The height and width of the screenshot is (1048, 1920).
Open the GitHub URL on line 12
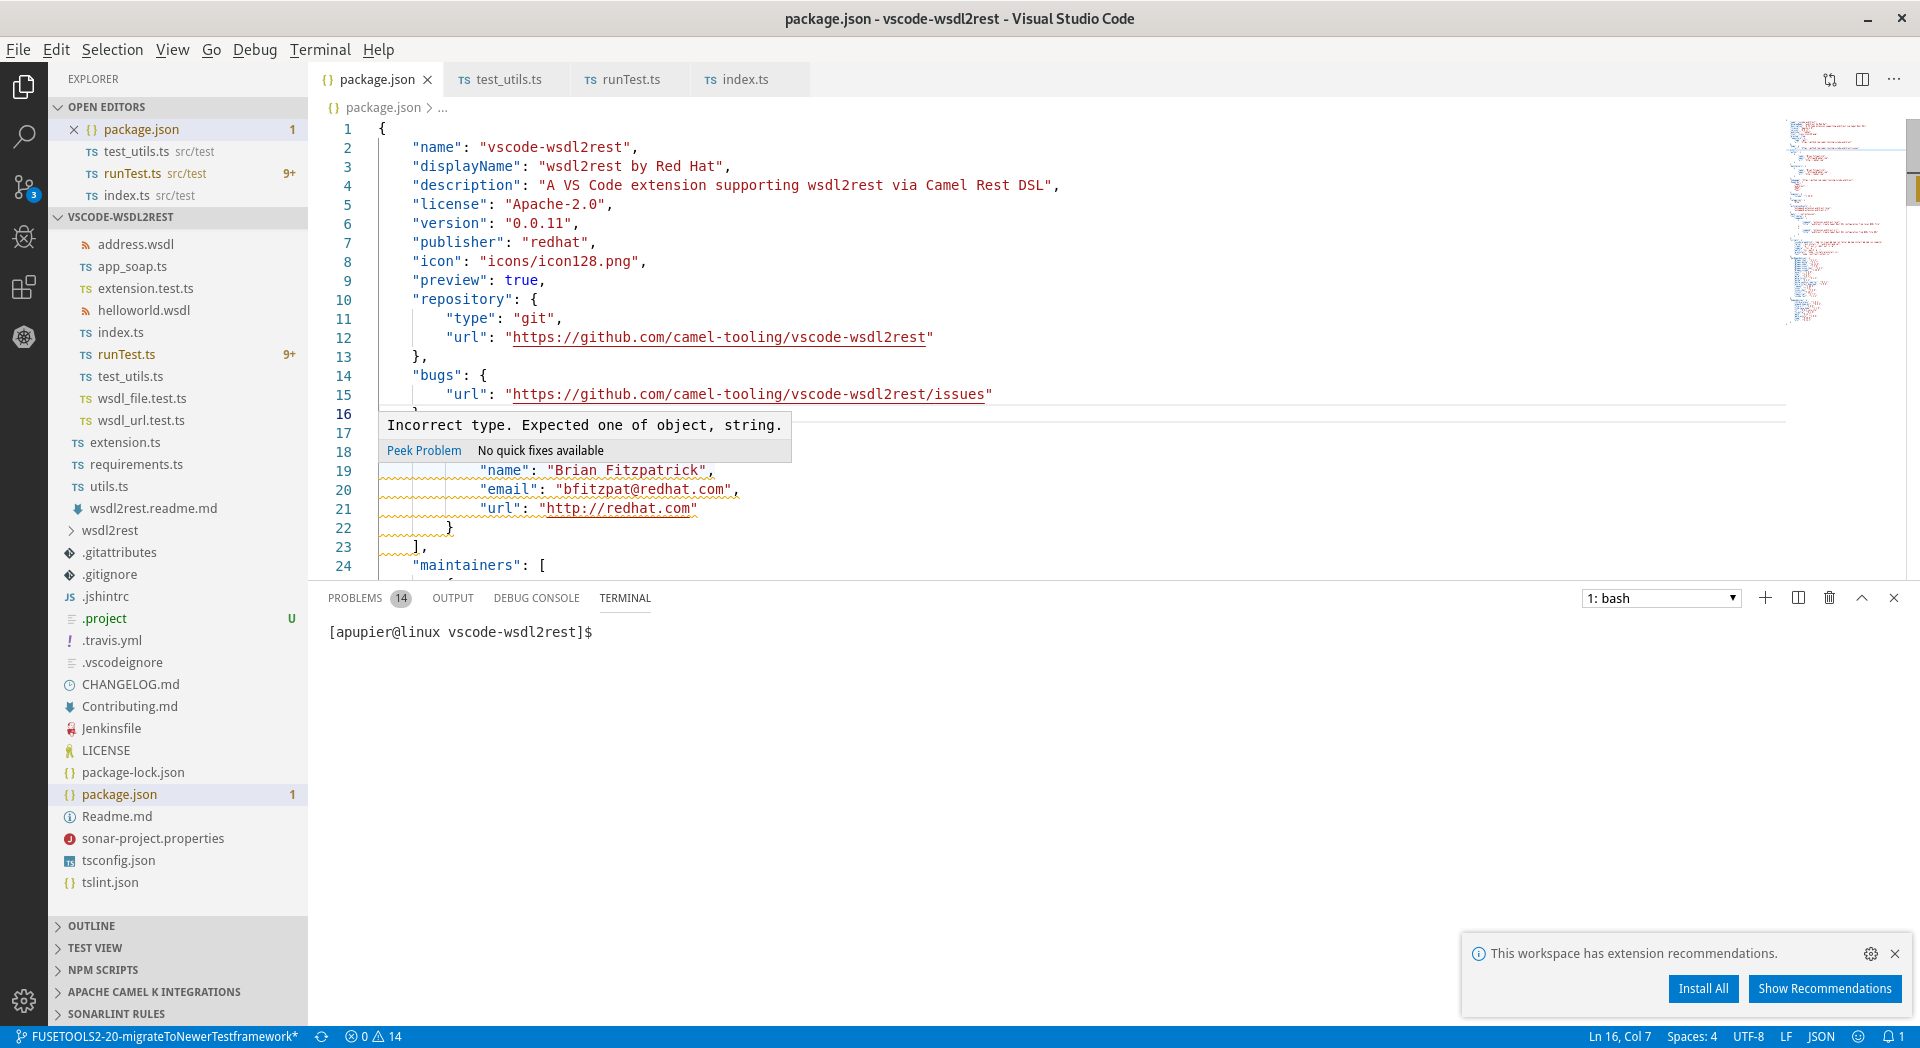(720, 338)
